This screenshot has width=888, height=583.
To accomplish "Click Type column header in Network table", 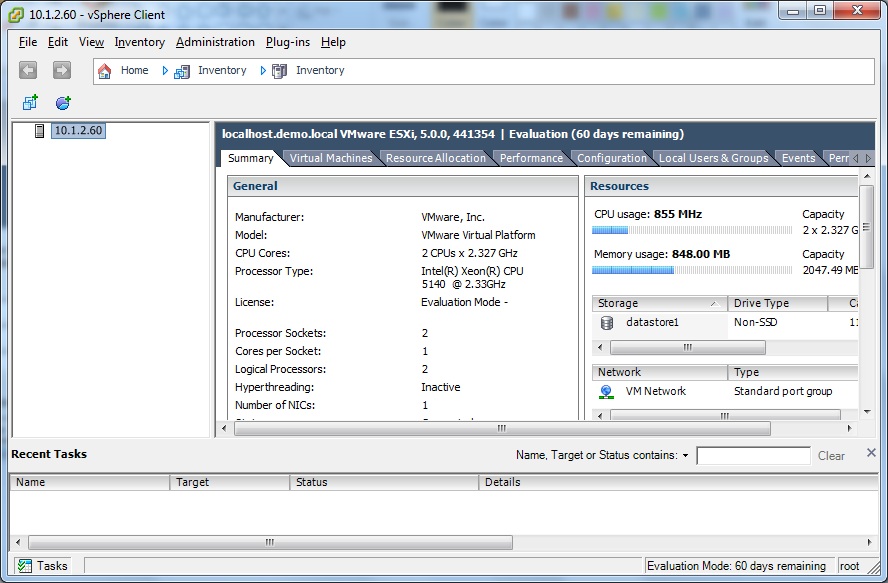I will pyautogui.click(x=793, y=372).
